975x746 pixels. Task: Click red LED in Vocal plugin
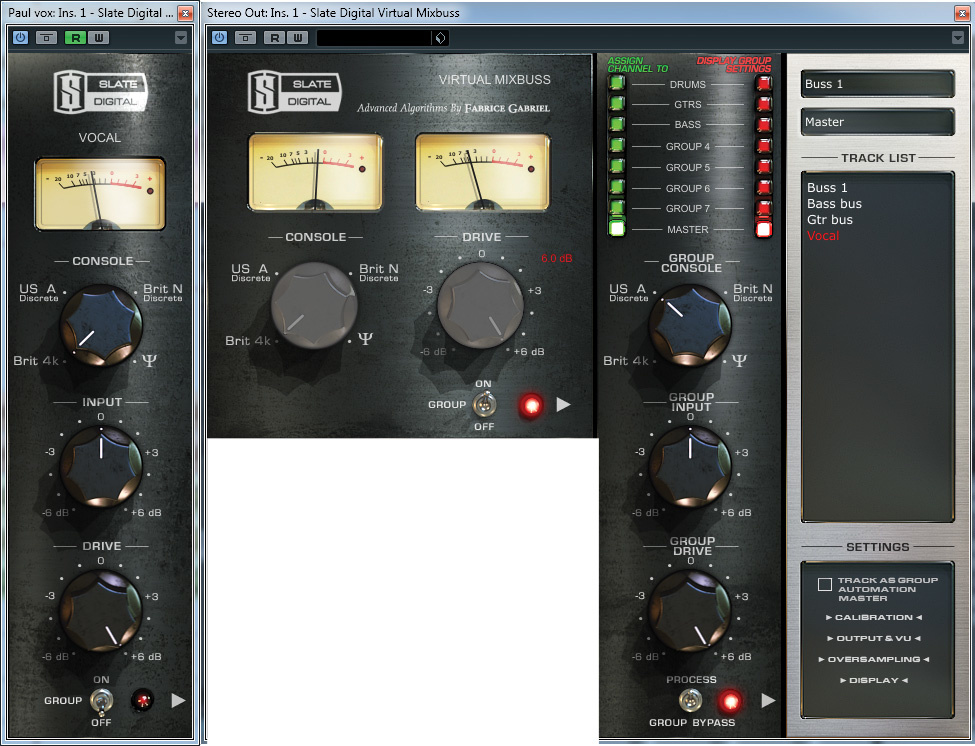click(x=142, y=701)
